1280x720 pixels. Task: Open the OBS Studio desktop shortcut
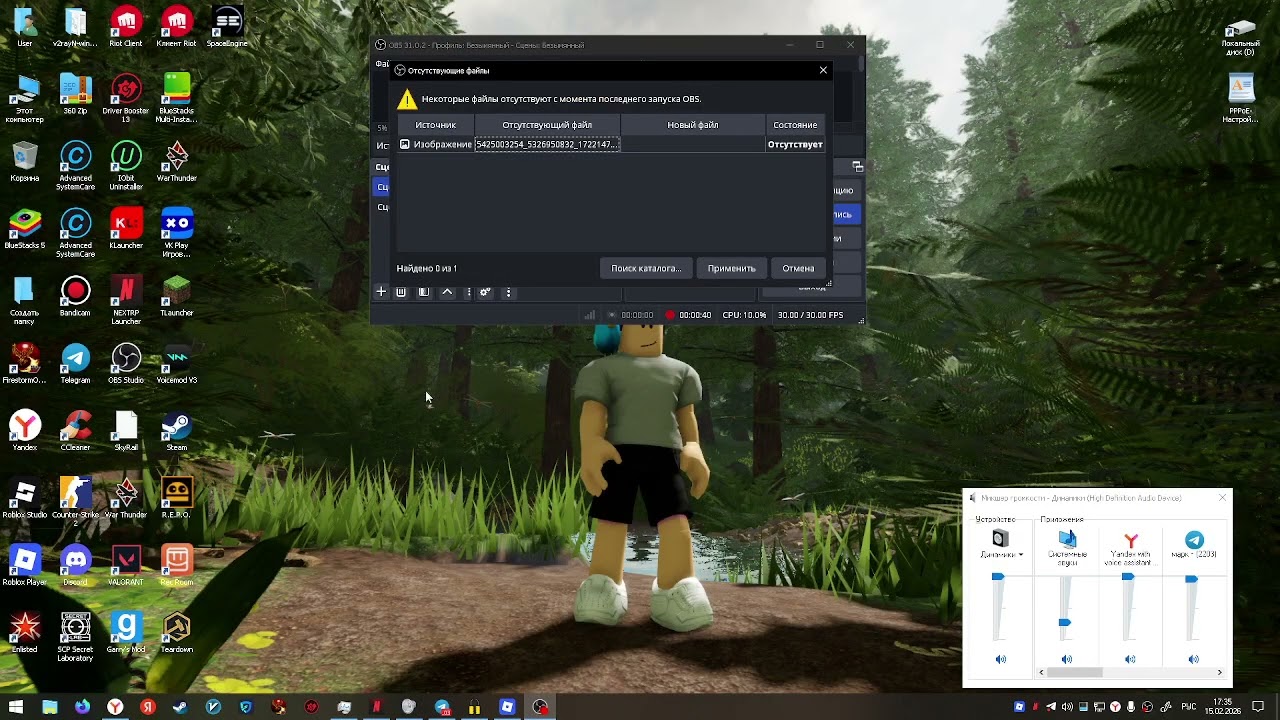pyautogui.click(x=126, y=364)
